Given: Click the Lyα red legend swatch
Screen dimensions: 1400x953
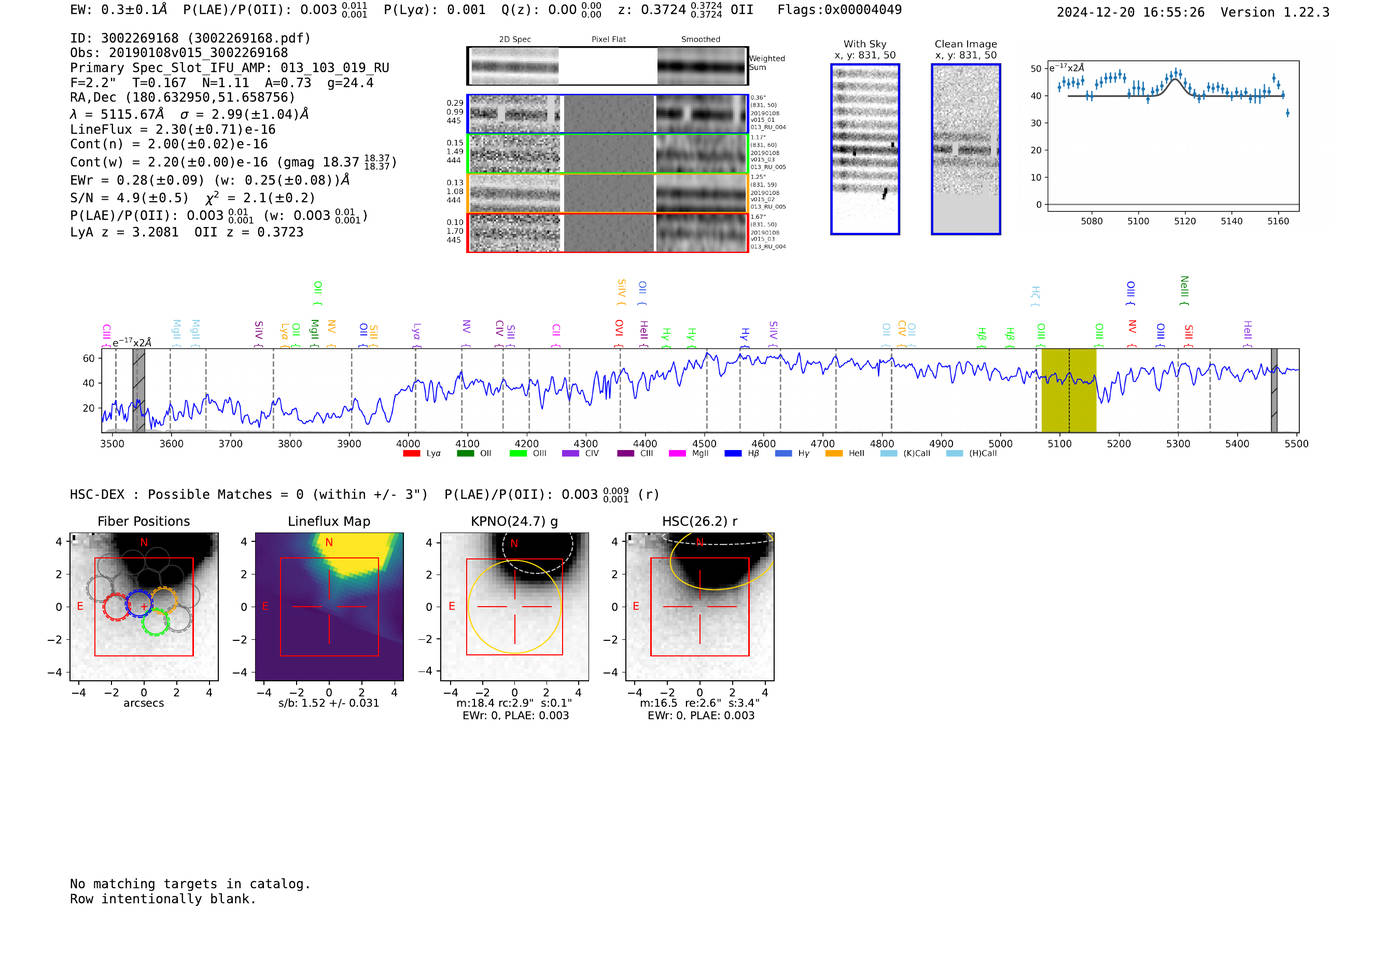Looking at the screenshot, I should pyautogui.click(x=411, y=453).
